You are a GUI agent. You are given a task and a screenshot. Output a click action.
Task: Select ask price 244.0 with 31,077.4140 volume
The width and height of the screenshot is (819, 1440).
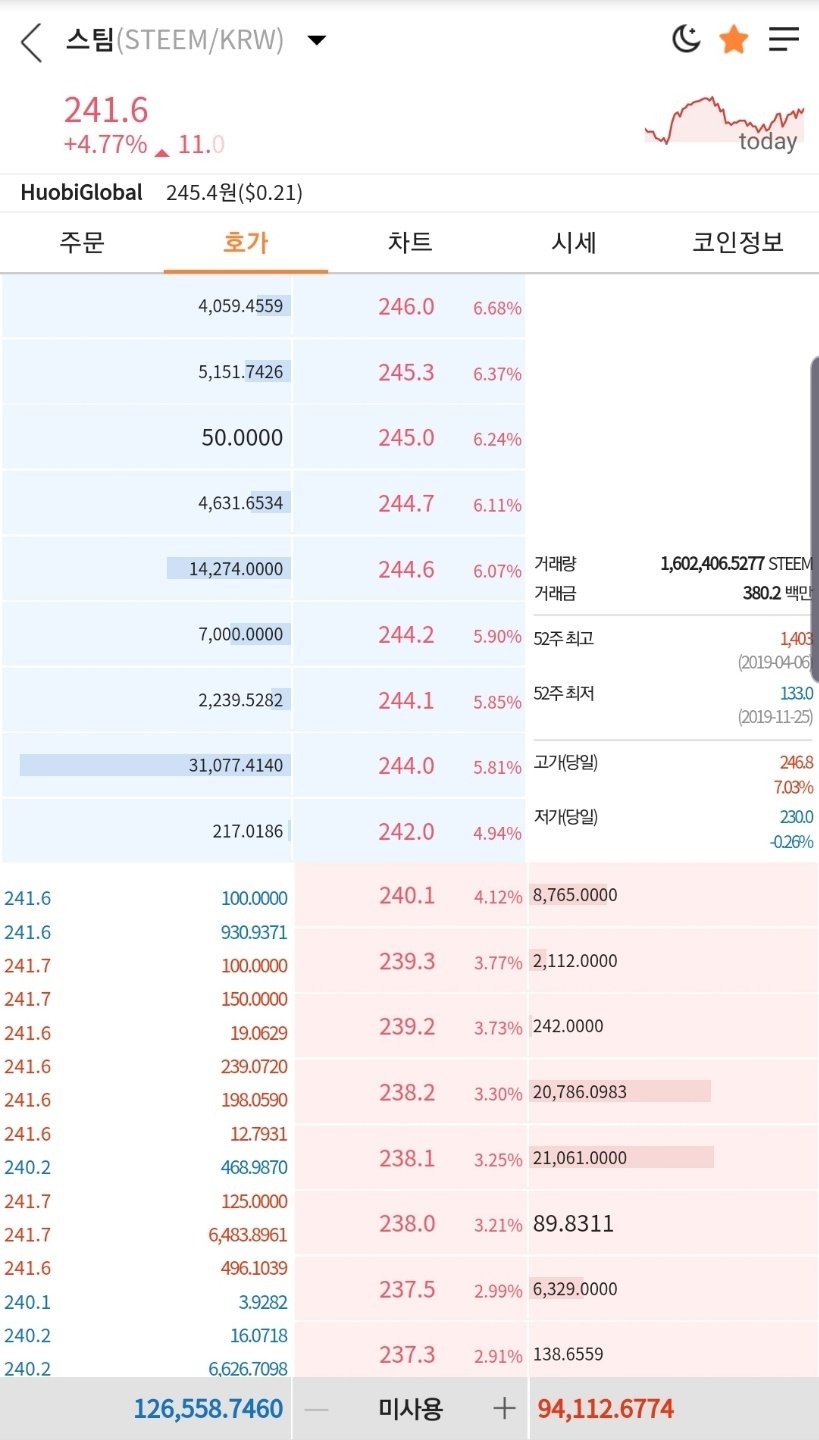point(406,766)
